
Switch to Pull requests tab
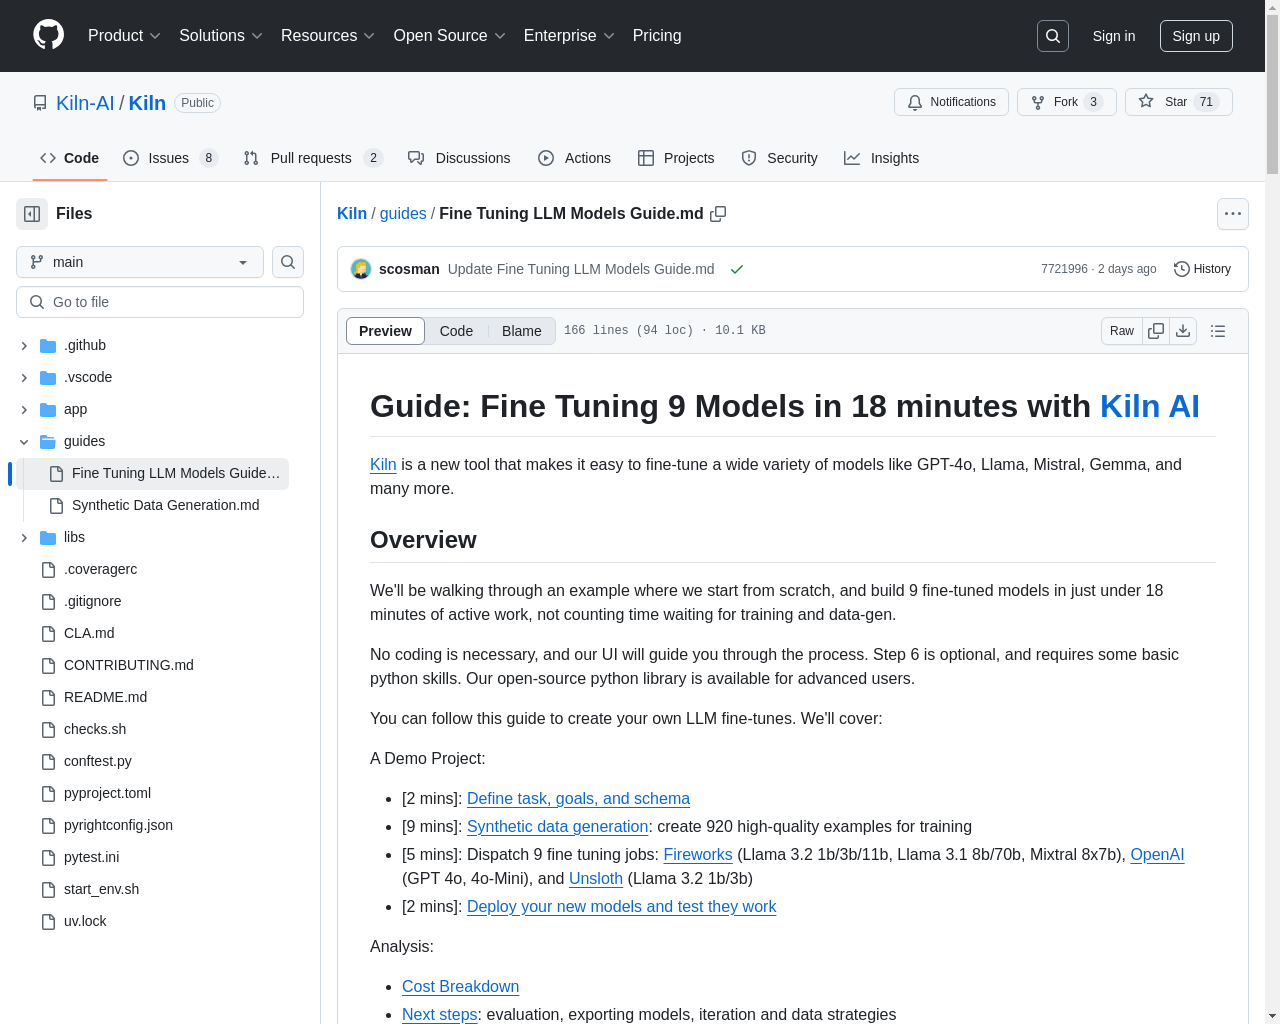pos(313,158)
